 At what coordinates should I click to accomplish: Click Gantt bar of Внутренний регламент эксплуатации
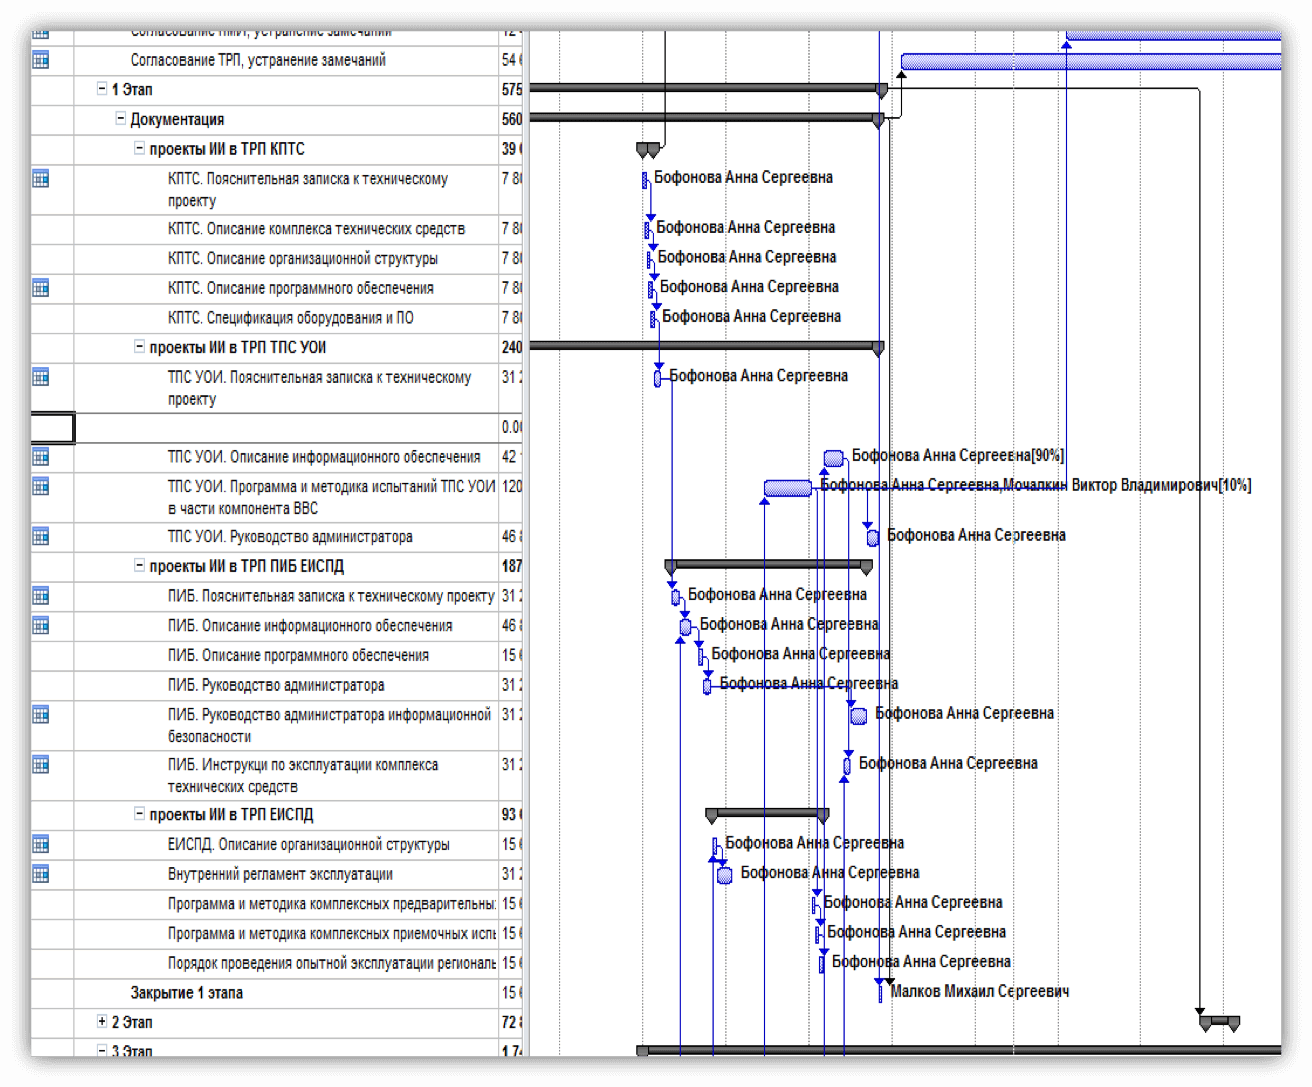pyautogui.click(x=725, y=875)
